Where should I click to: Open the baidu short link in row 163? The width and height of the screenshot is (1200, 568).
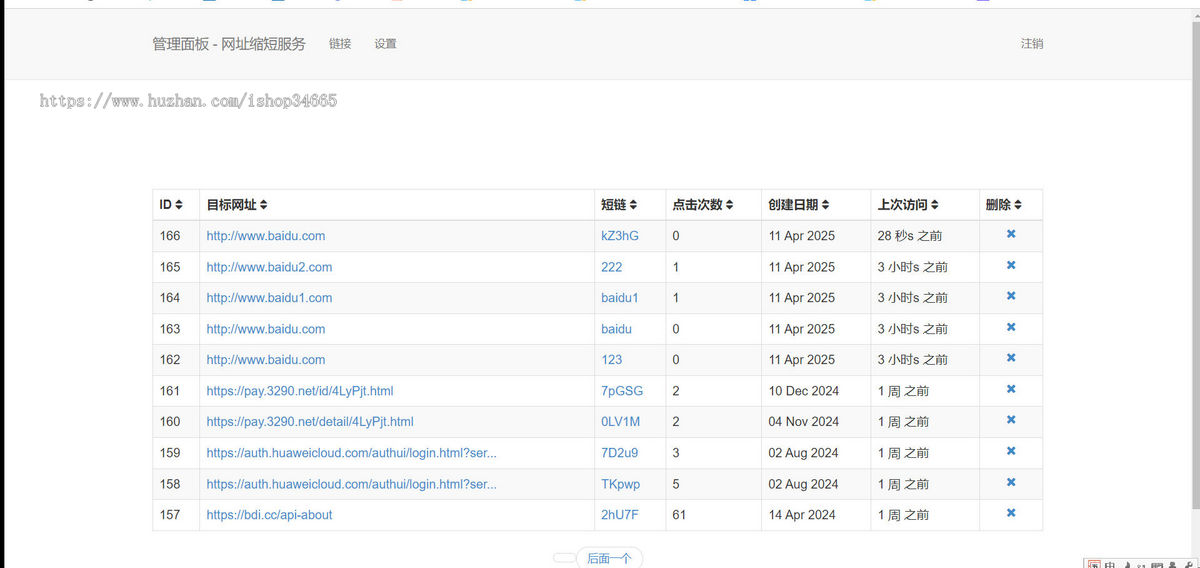(x=616, y=329)
